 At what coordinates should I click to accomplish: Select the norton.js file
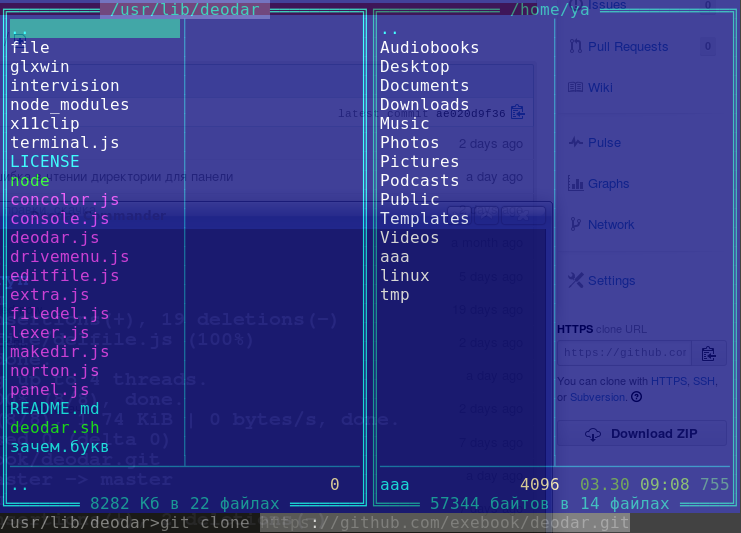tap(55, 370)
